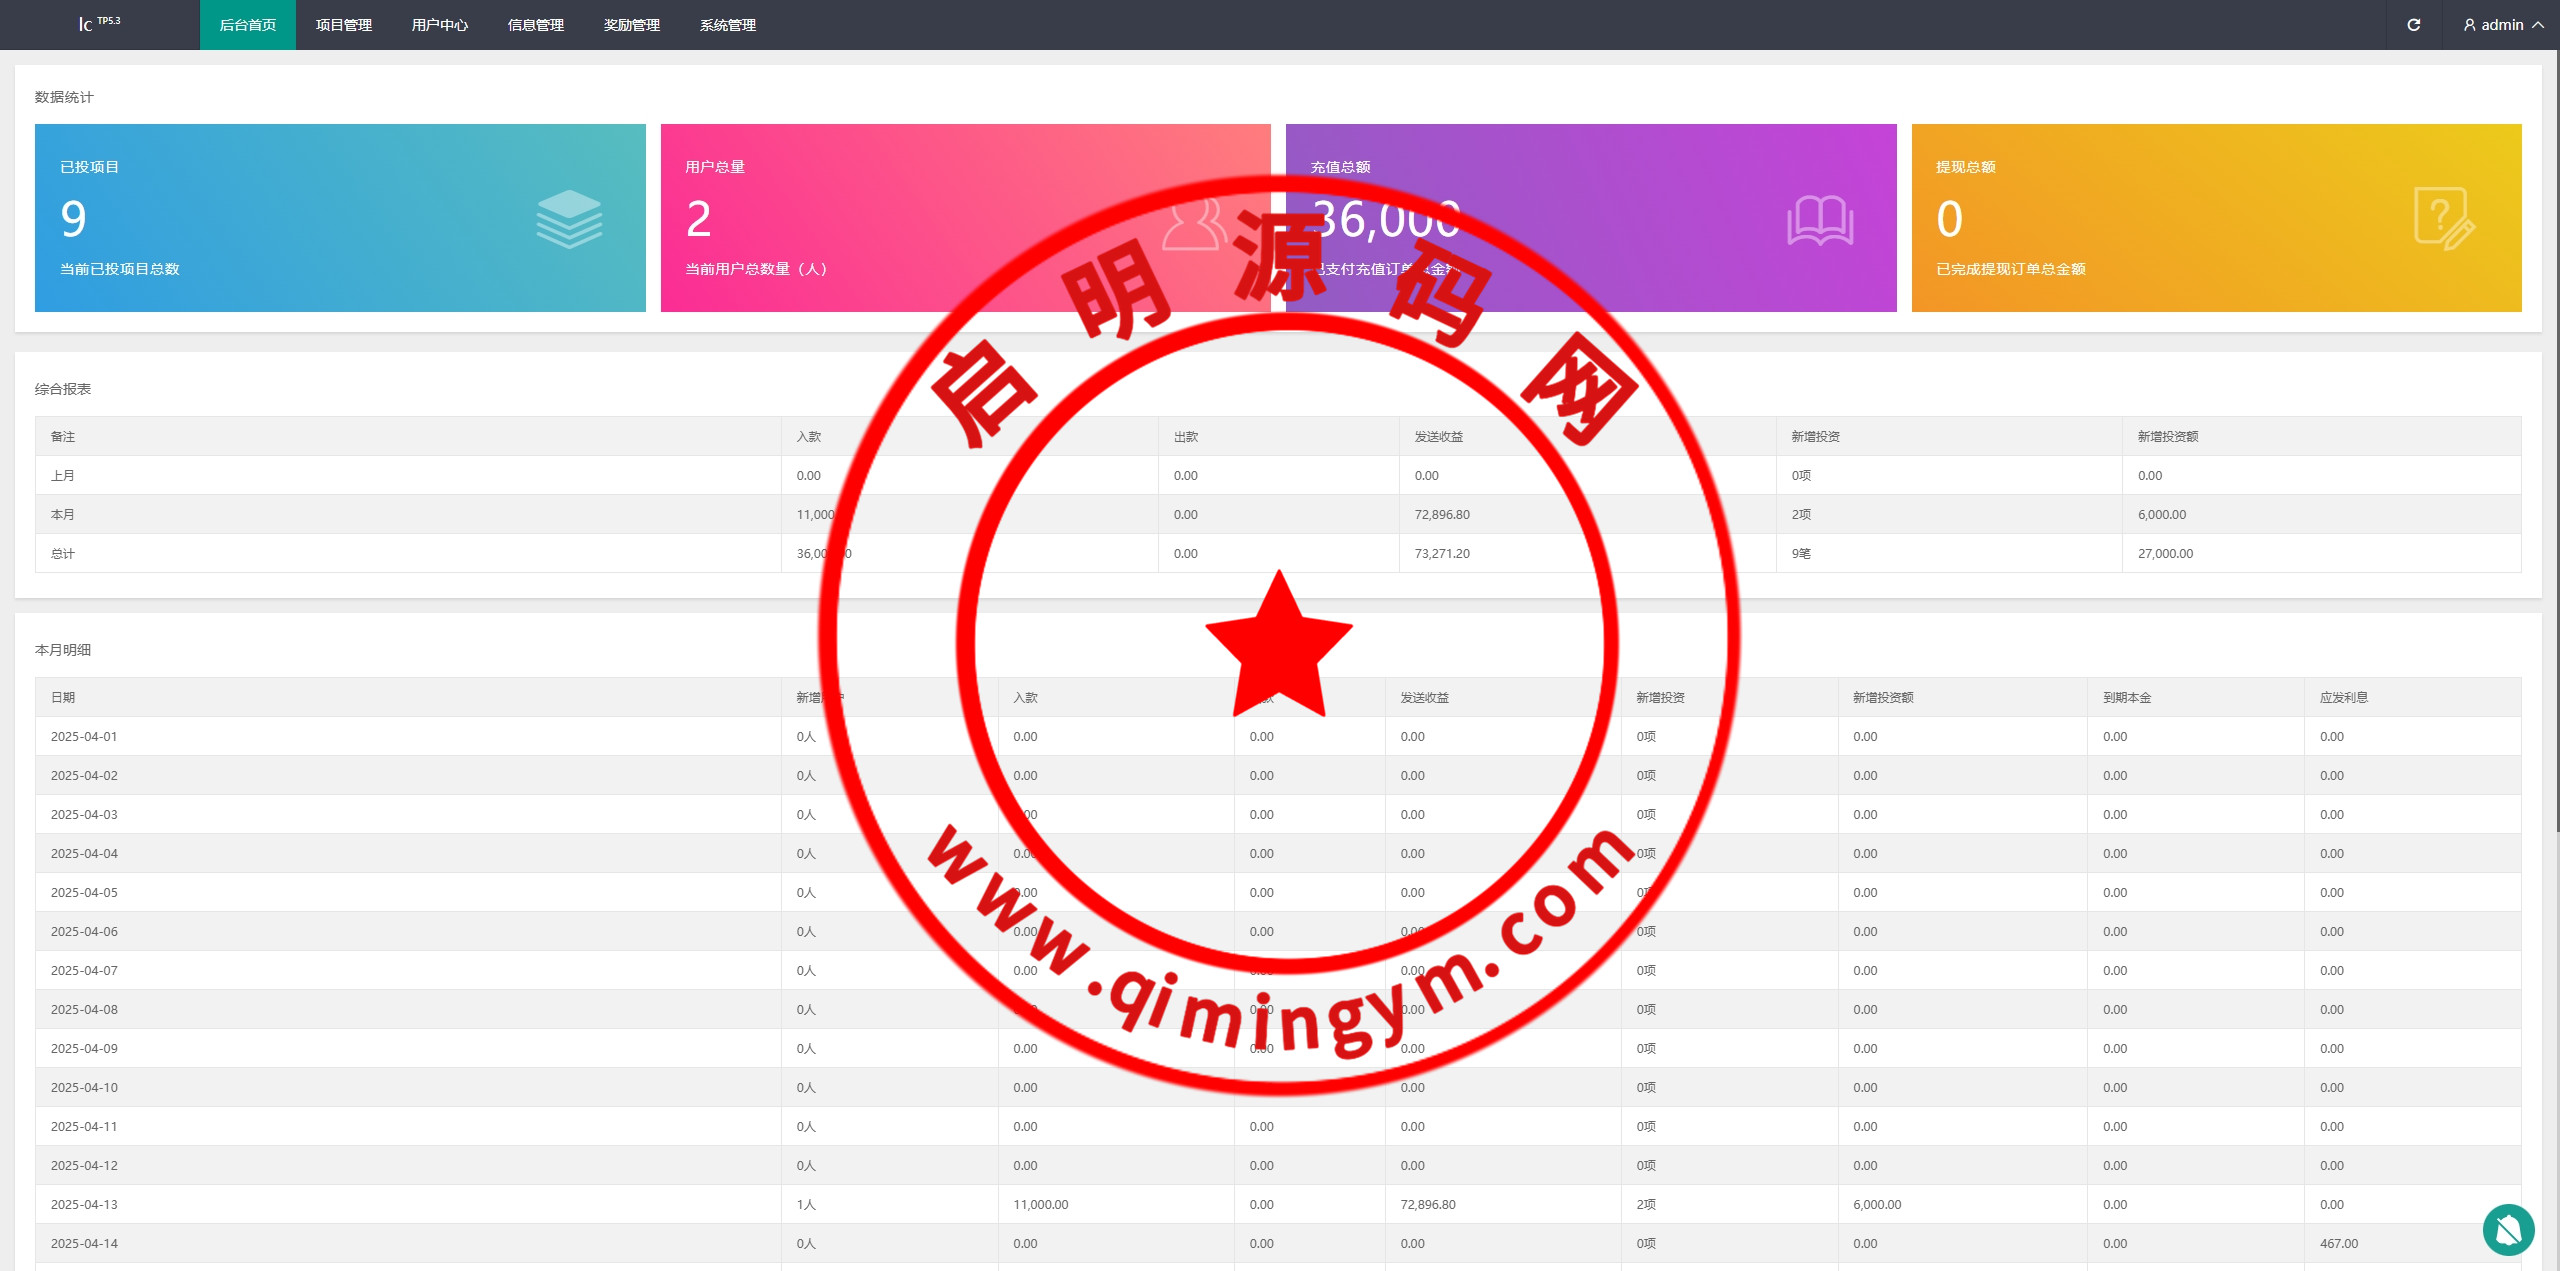Click the 2025-04-13 row date cell

point(85,1204)
